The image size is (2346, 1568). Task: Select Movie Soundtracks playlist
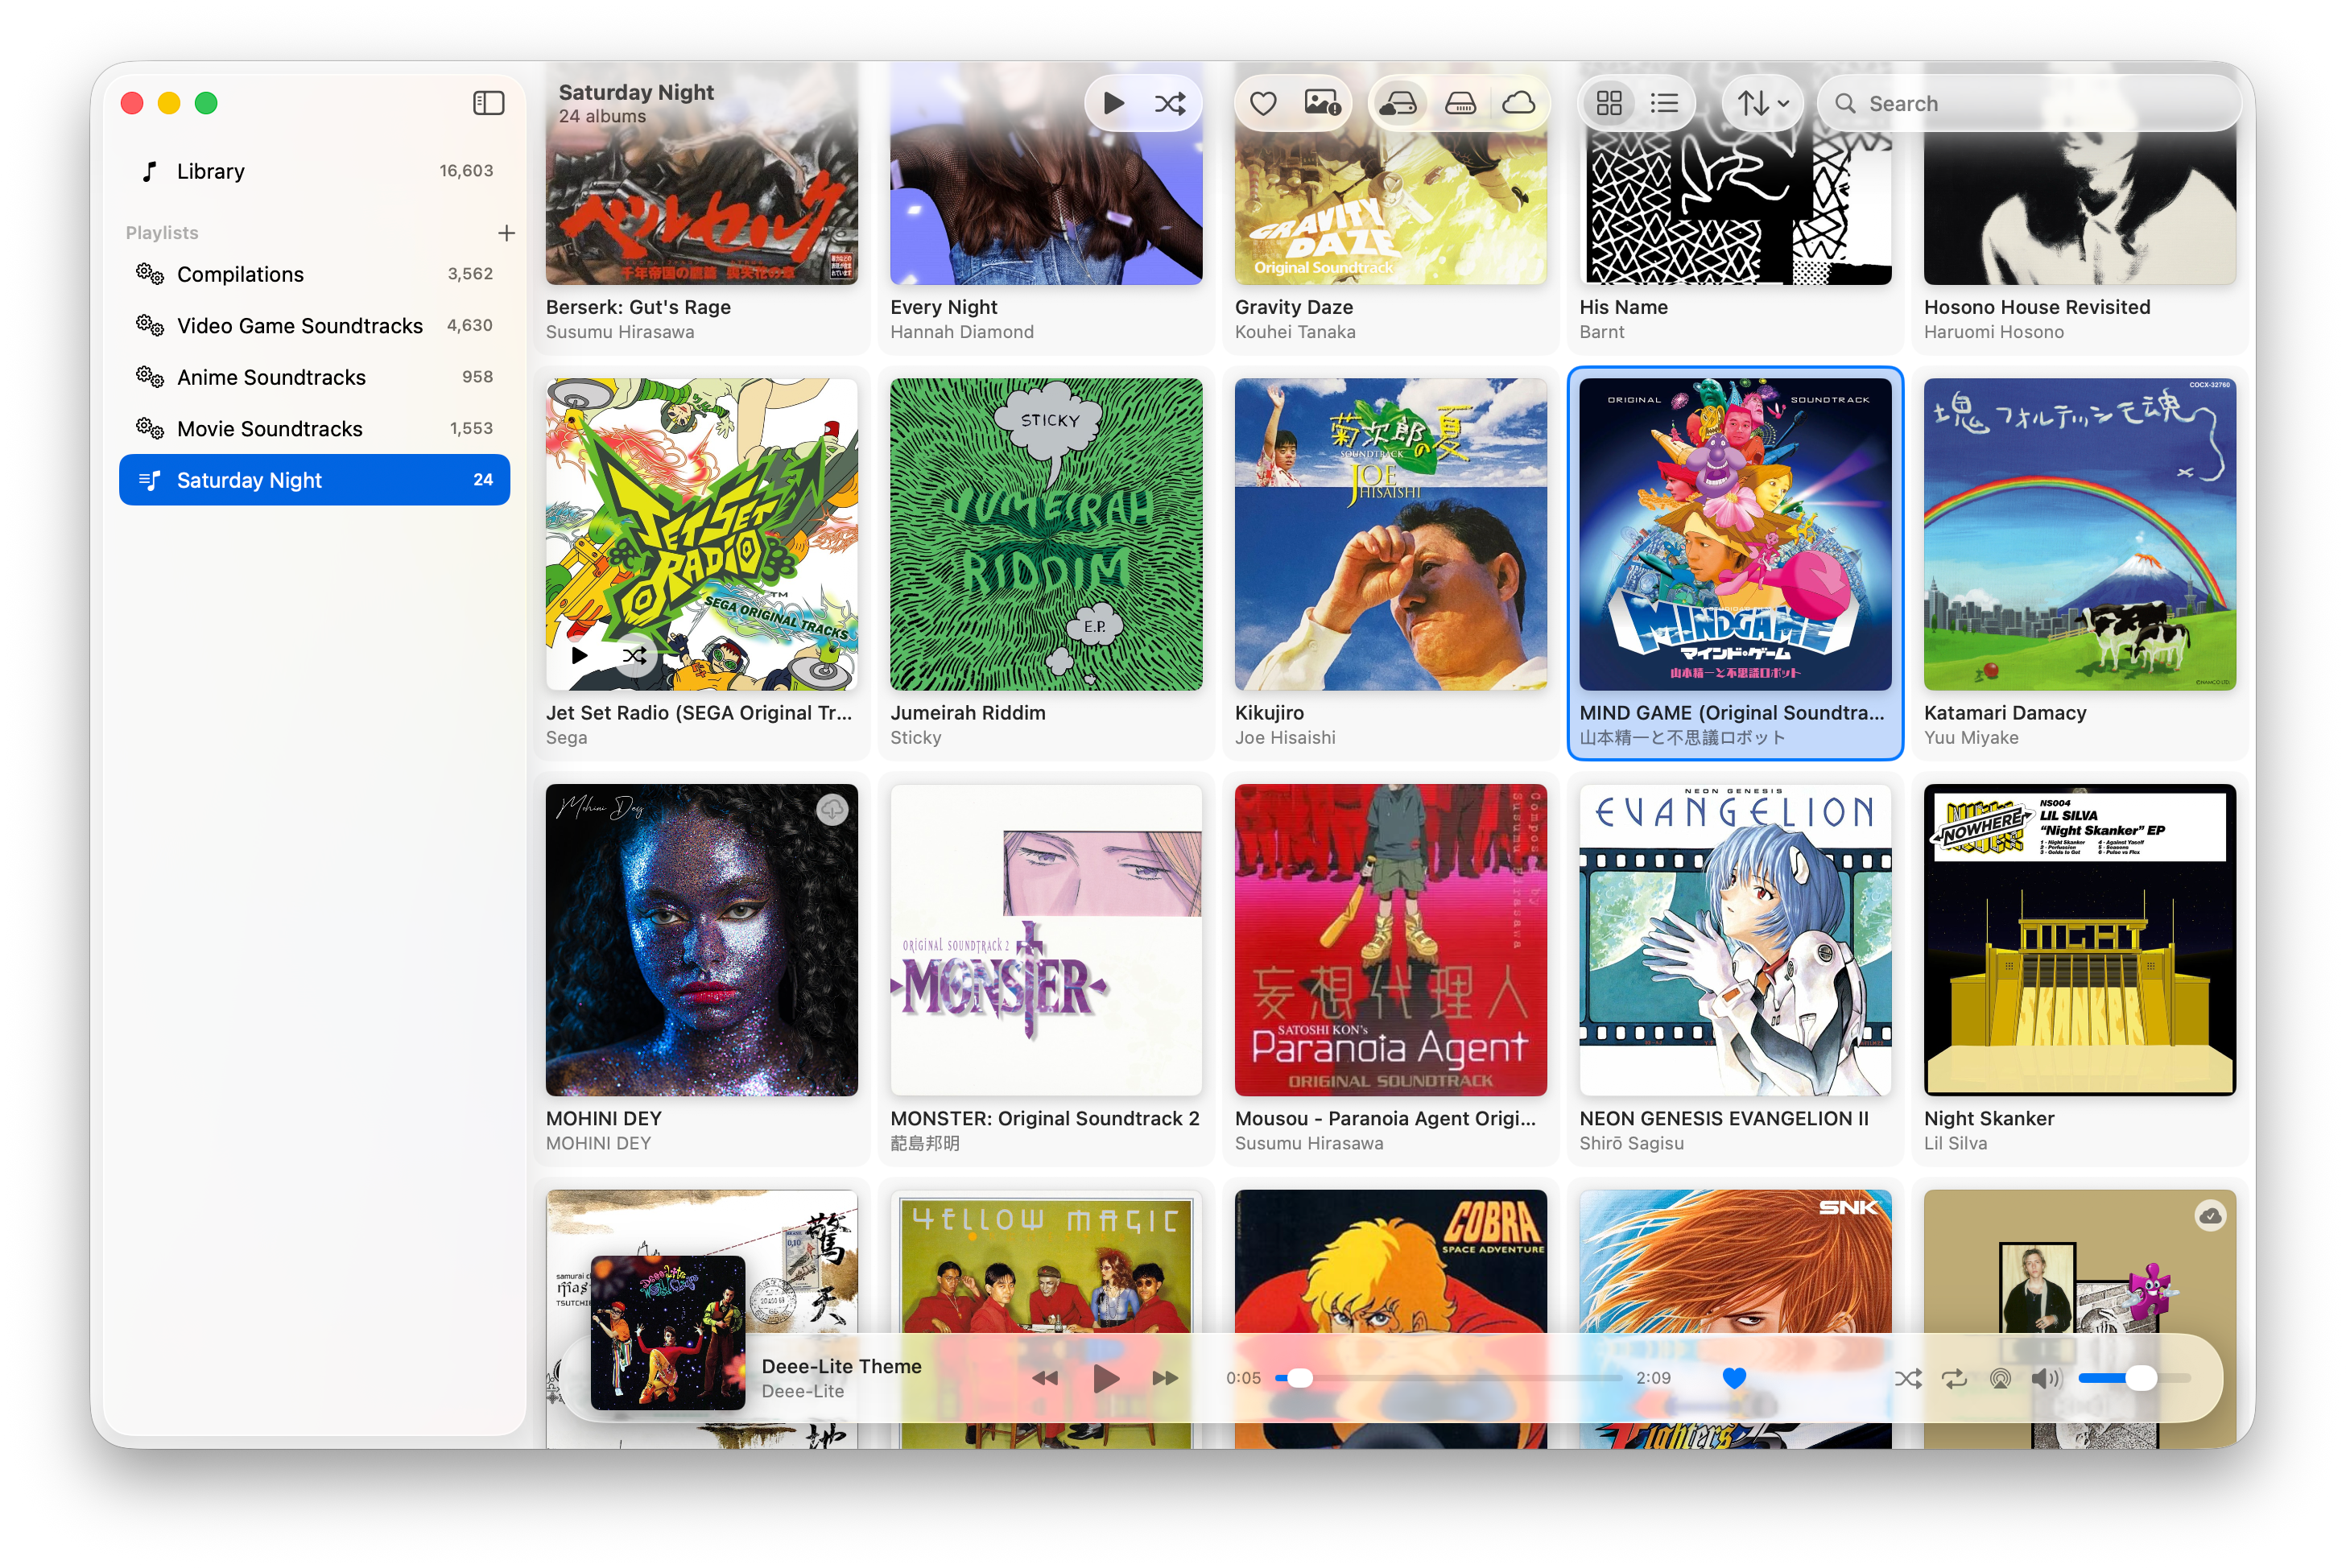click(x=314, y=429)
